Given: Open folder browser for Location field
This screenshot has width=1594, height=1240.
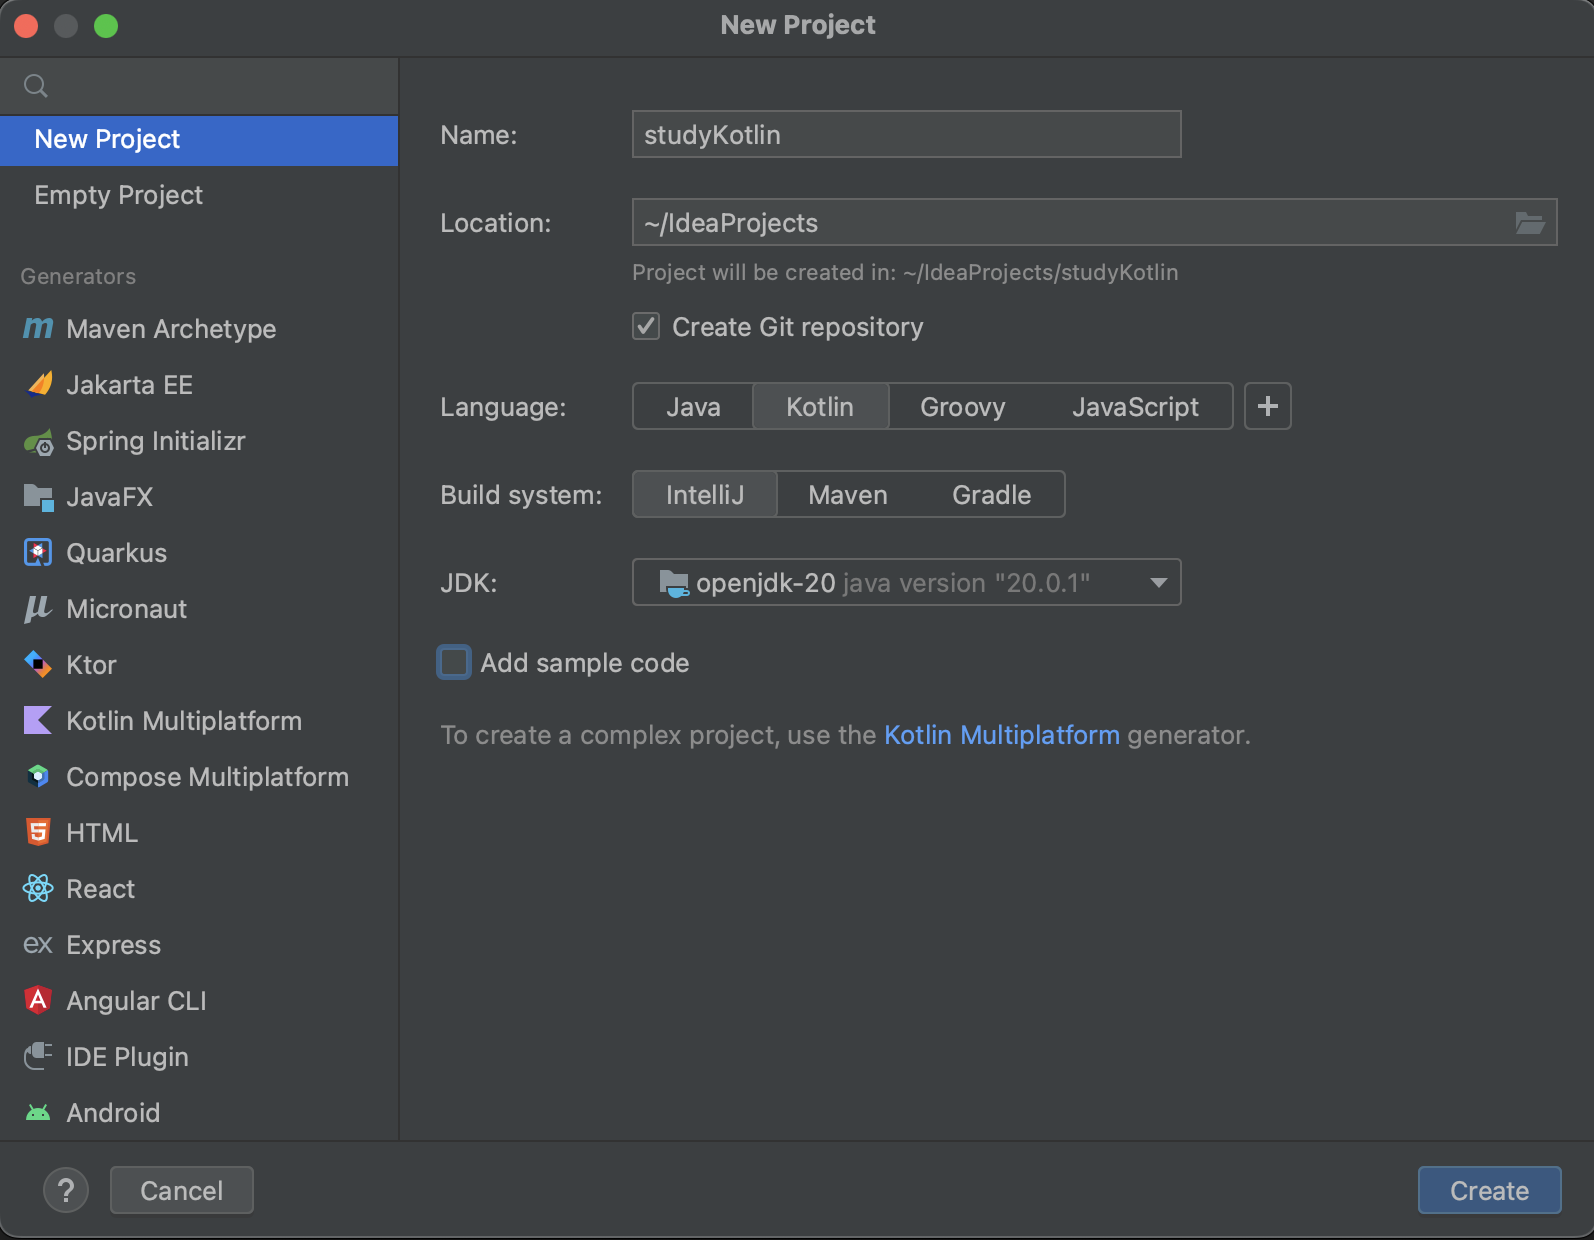Looking at the screenshot, I should click(x=1530, y=223).
